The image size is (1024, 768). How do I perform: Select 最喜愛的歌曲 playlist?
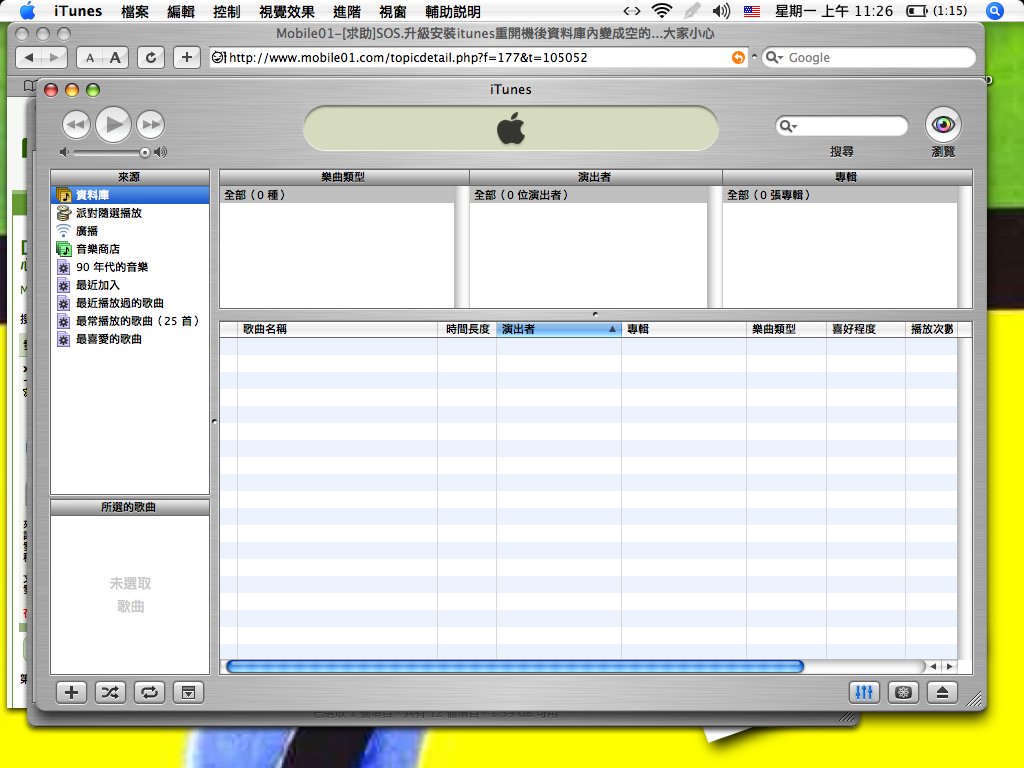pyautogui.click(x=130, y=339)
